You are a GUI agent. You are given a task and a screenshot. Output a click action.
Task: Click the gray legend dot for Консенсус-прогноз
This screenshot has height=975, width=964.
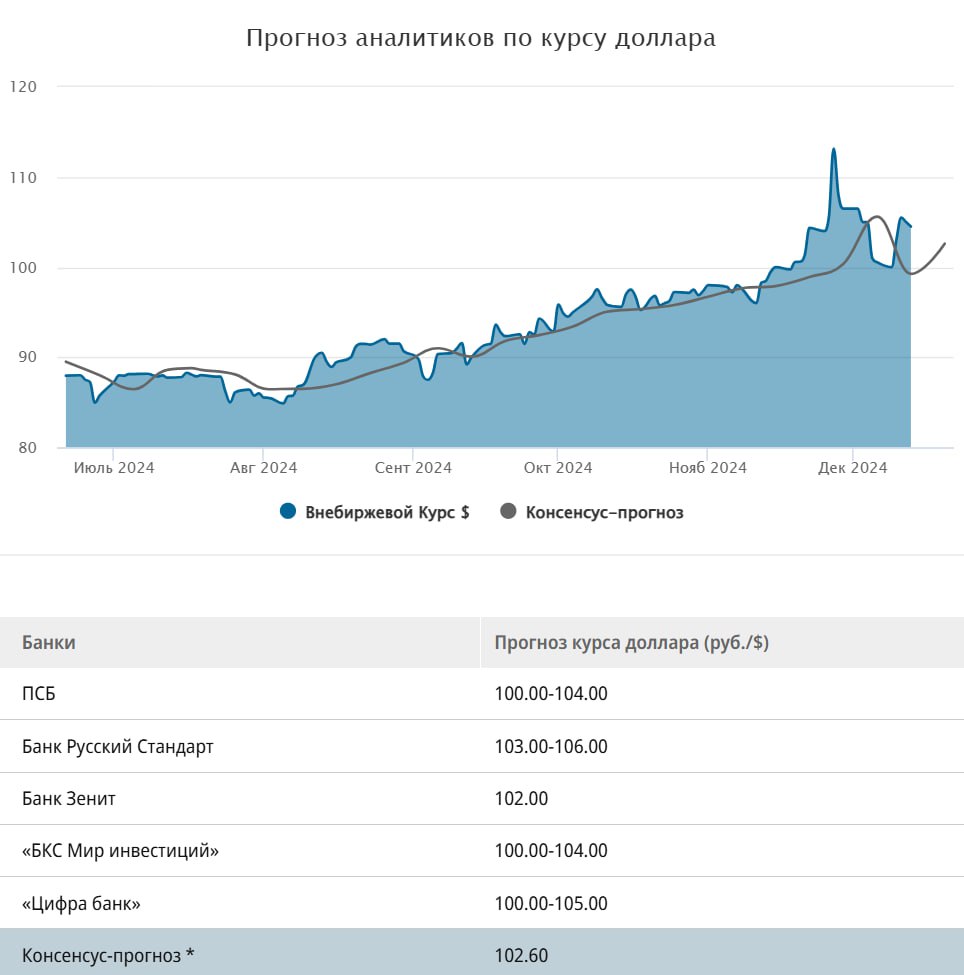pos(509,512)
